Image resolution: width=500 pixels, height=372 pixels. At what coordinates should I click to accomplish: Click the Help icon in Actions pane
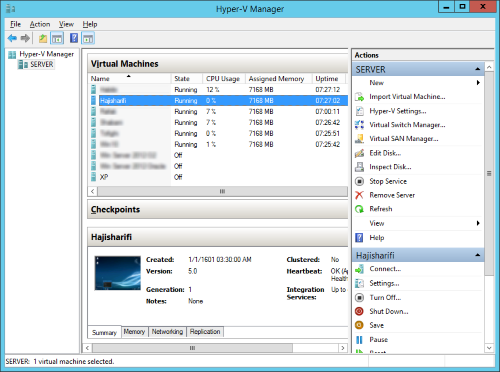[x=359, y=238]
